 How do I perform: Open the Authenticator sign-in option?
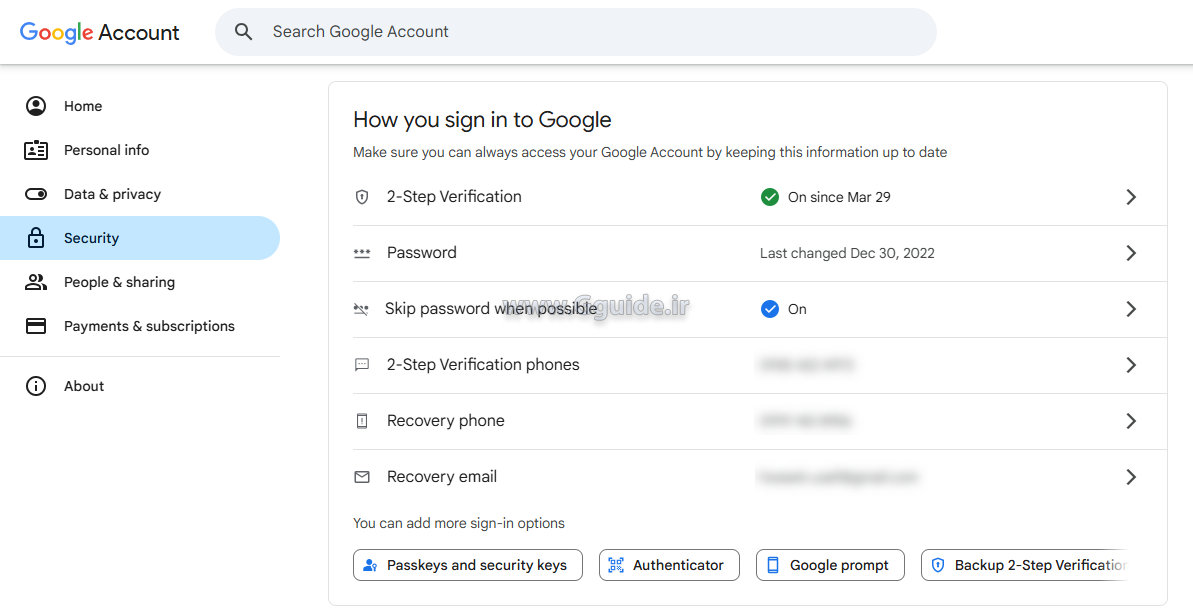pyautogui.click(x=669, y=565)
